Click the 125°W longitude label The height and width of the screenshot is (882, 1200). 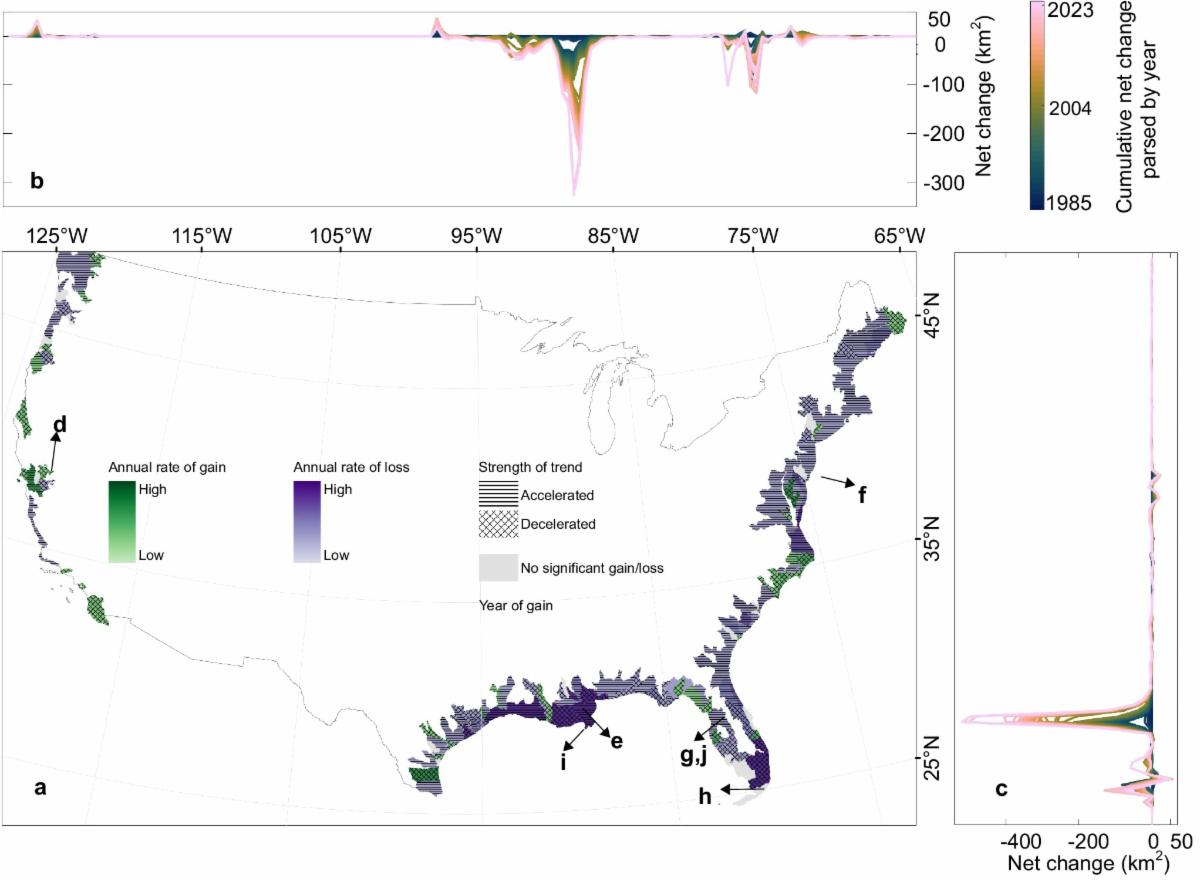pyautogui.click(x=57, y=236)
